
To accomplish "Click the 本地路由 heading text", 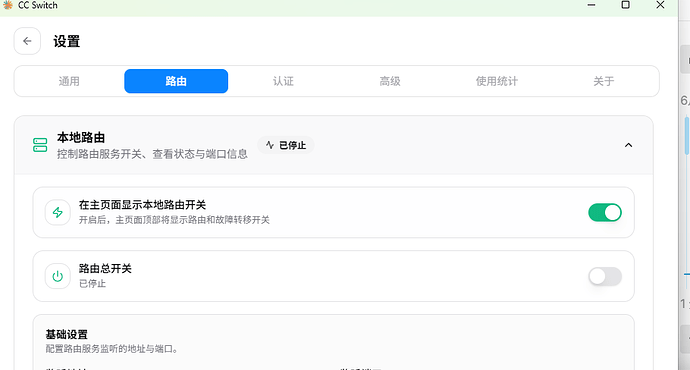I will (x=81, y=138).
